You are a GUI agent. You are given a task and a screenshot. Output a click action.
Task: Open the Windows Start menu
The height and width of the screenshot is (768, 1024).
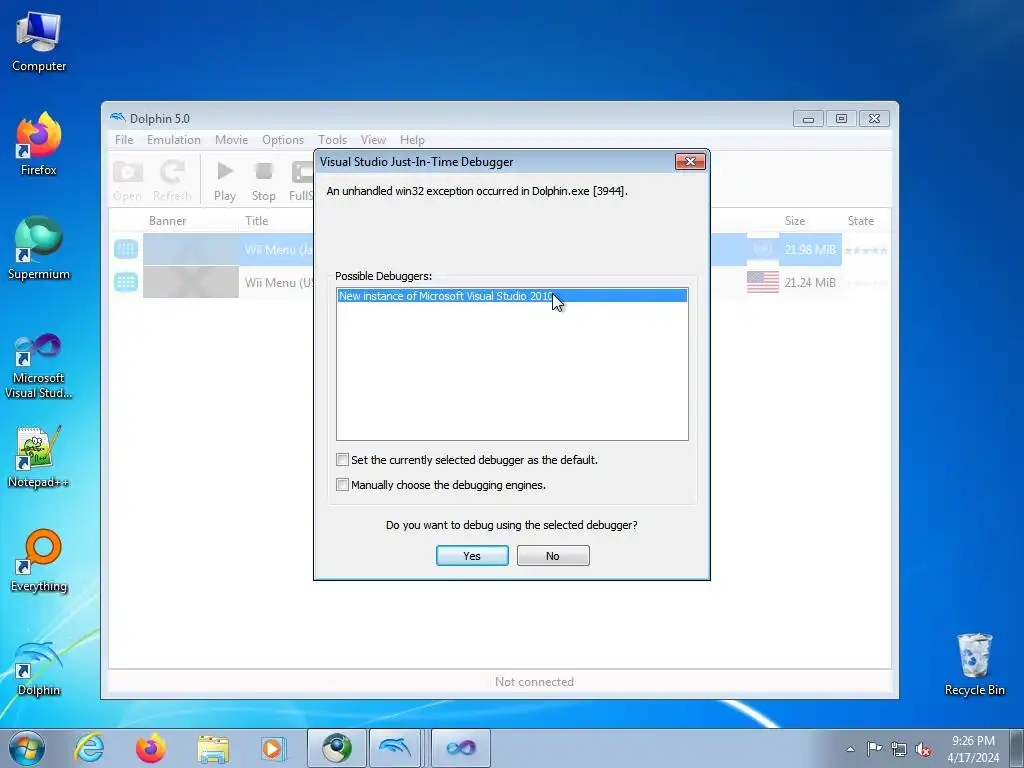tap(27, 748)
